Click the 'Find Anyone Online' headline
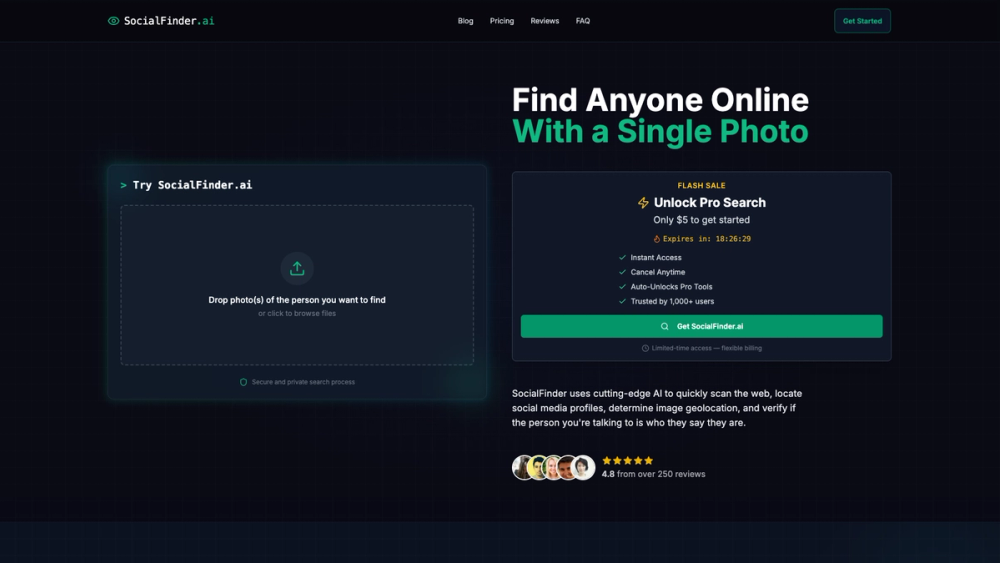Image resolution: width=1000 pixels, height=563 pixels. (660, 100)
